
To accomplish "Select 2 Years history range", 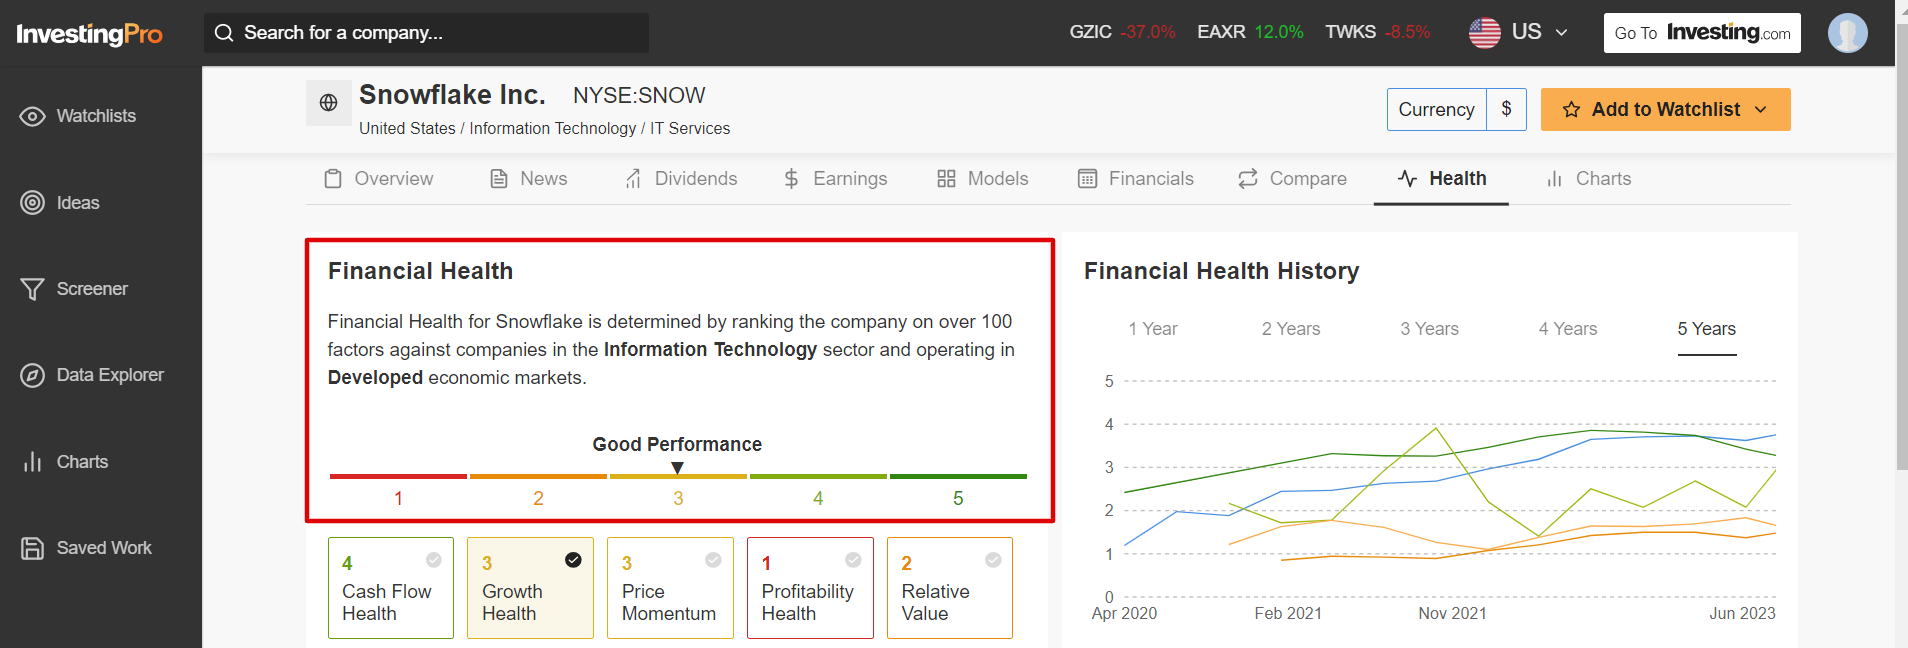I will pyautogui.click(x=1291, y=329).
